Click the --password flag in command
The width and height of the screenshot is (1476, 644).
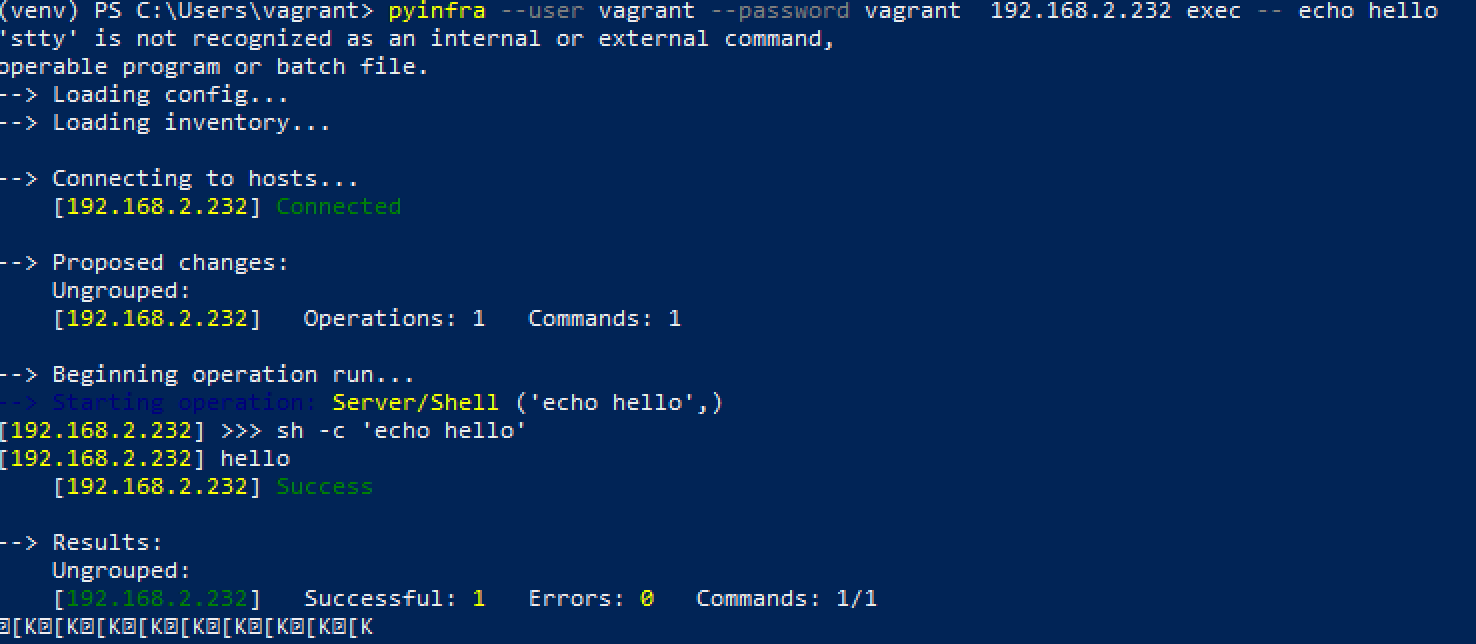point(780,12)
